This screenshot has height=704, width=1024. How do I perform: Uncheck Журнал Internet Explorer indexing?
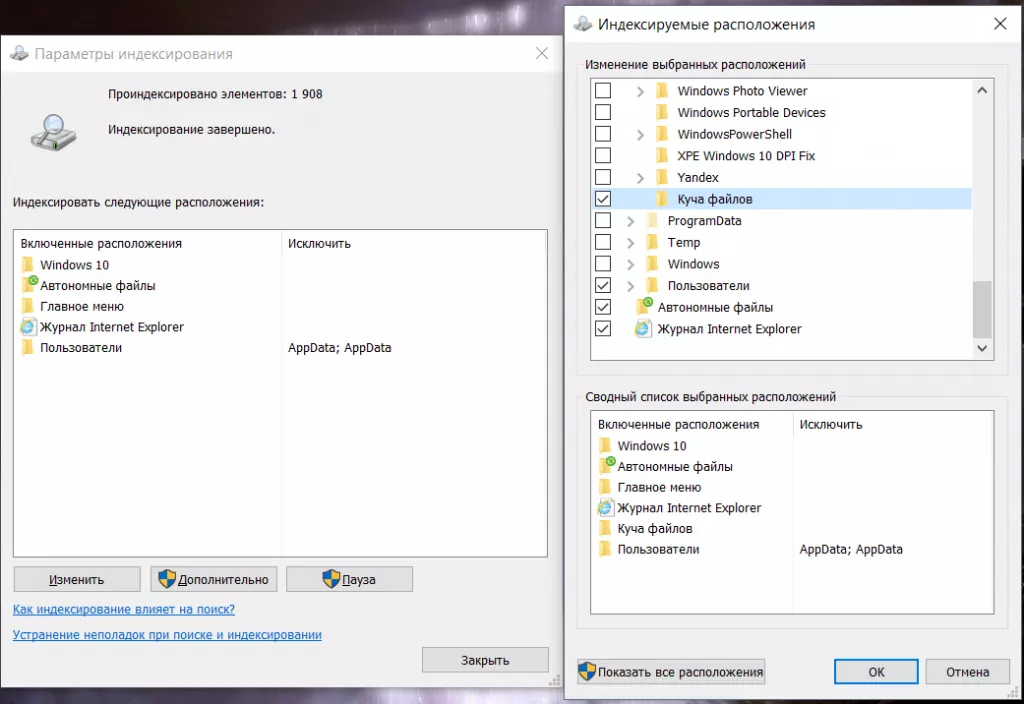604,328
